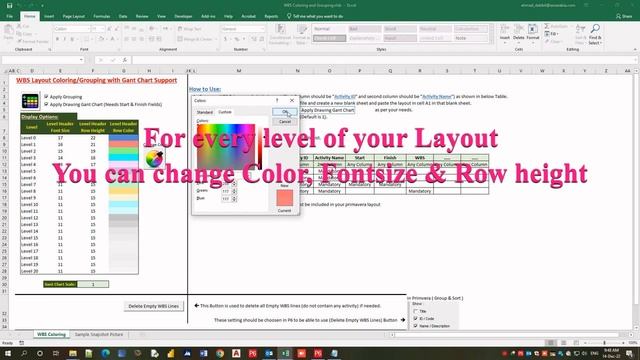The width and height of the screenshot is (640, 360).
Task: Click the Activity ID hyperlink text
Action: [344, 96]
